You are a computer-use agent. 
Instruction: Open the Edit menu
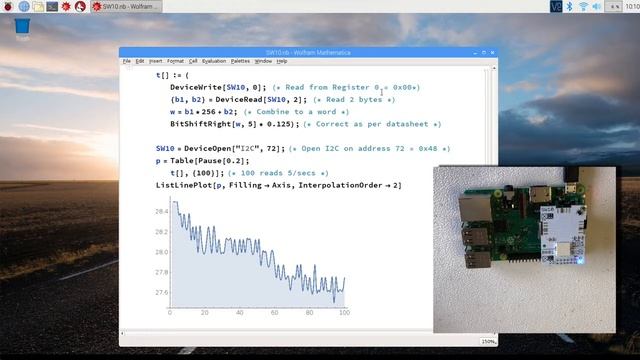tap(140, 61)
